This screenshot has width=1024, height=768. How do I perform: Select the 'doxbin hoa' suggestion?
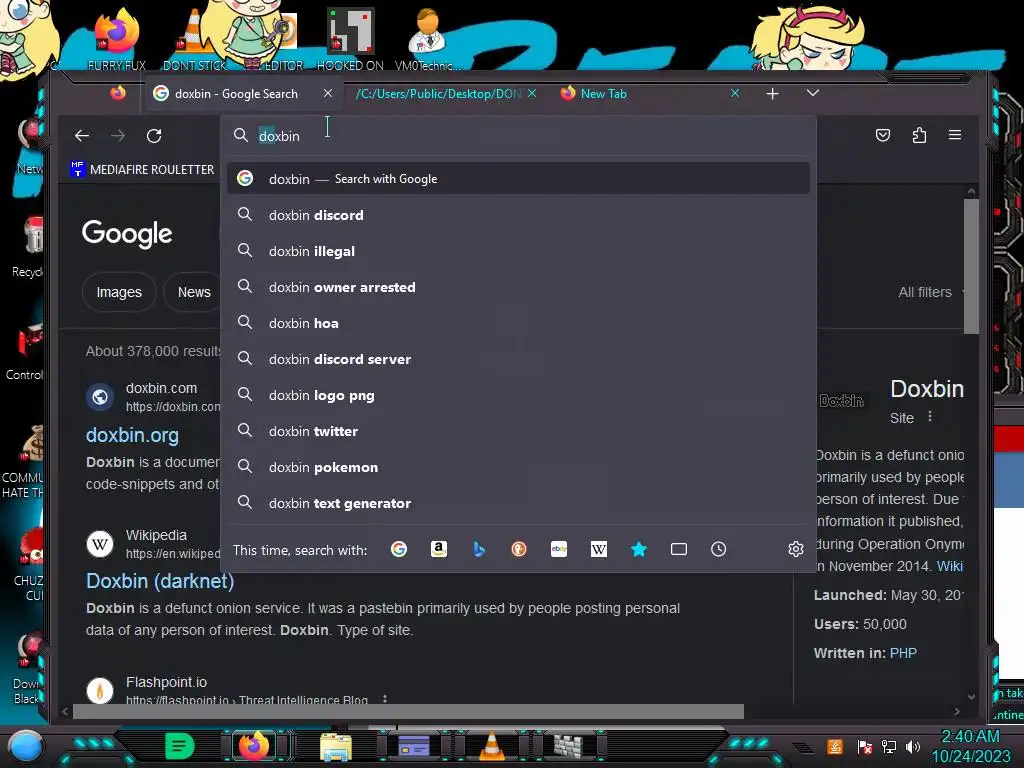[519, 323]
